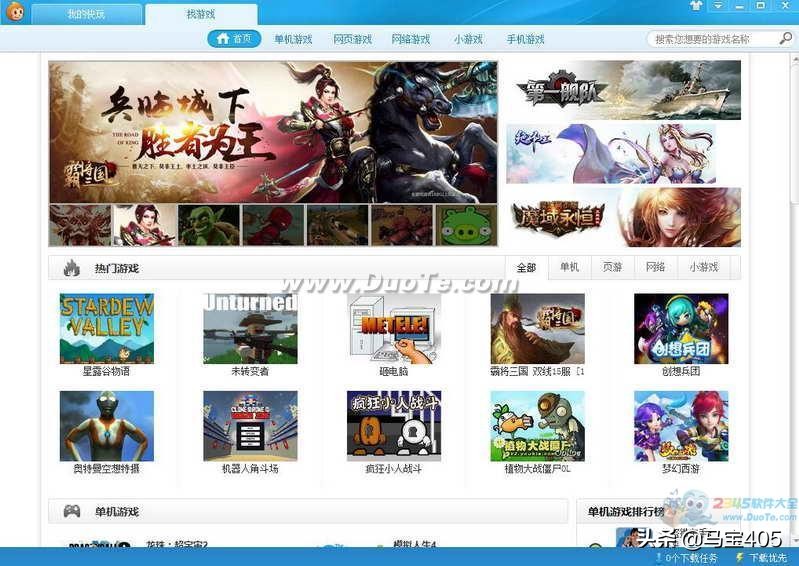Open the 创想兵团 game icon
Viewport: 799px width, 566px height.
point(681,329)
